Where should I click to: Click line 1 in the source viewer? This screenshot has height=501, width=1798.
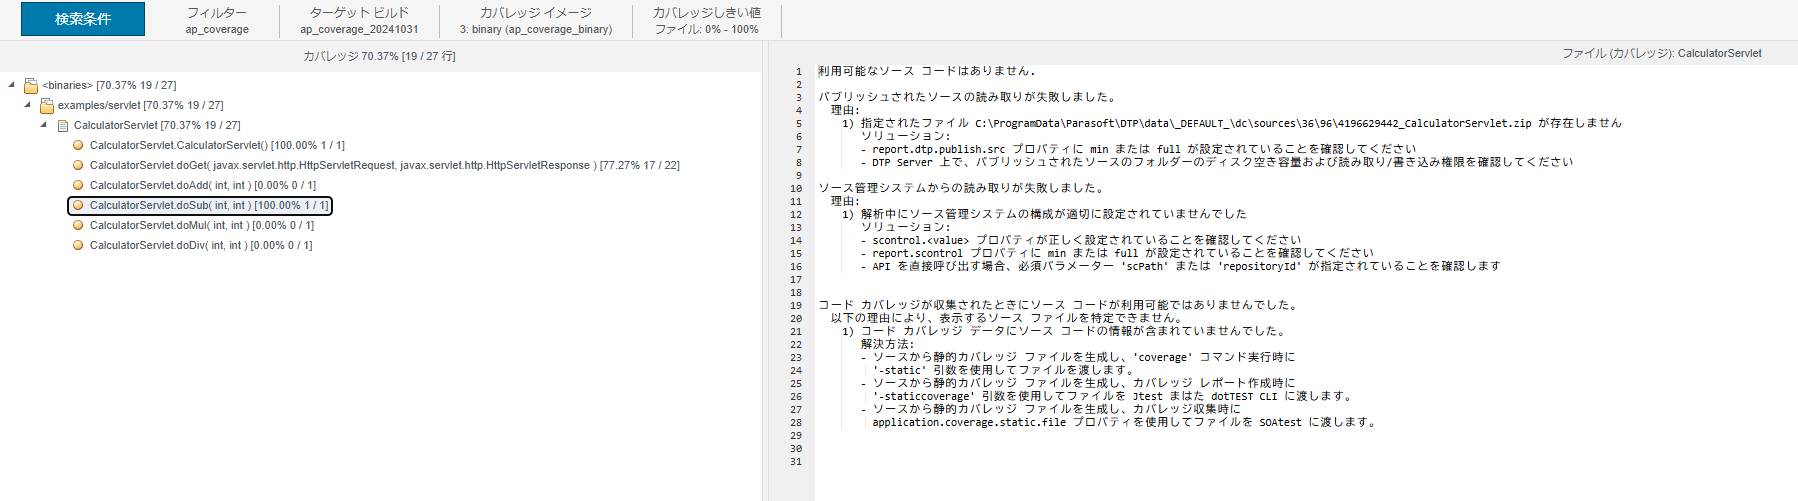pos(926,71)
